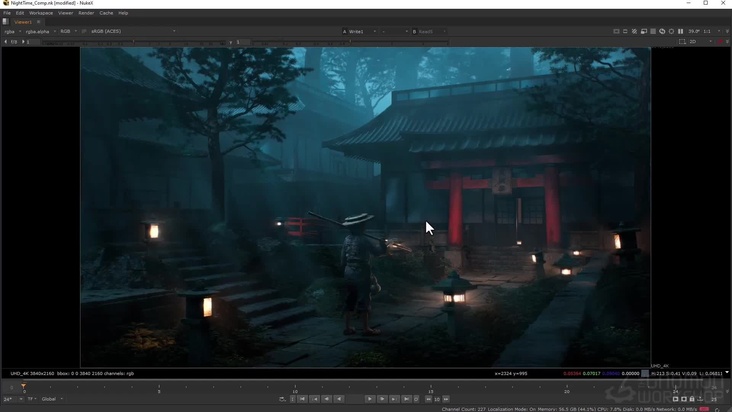Viewport: 732px width, 412px height.
Task: Open the Help menu
Action: click(x=123, y=13)
